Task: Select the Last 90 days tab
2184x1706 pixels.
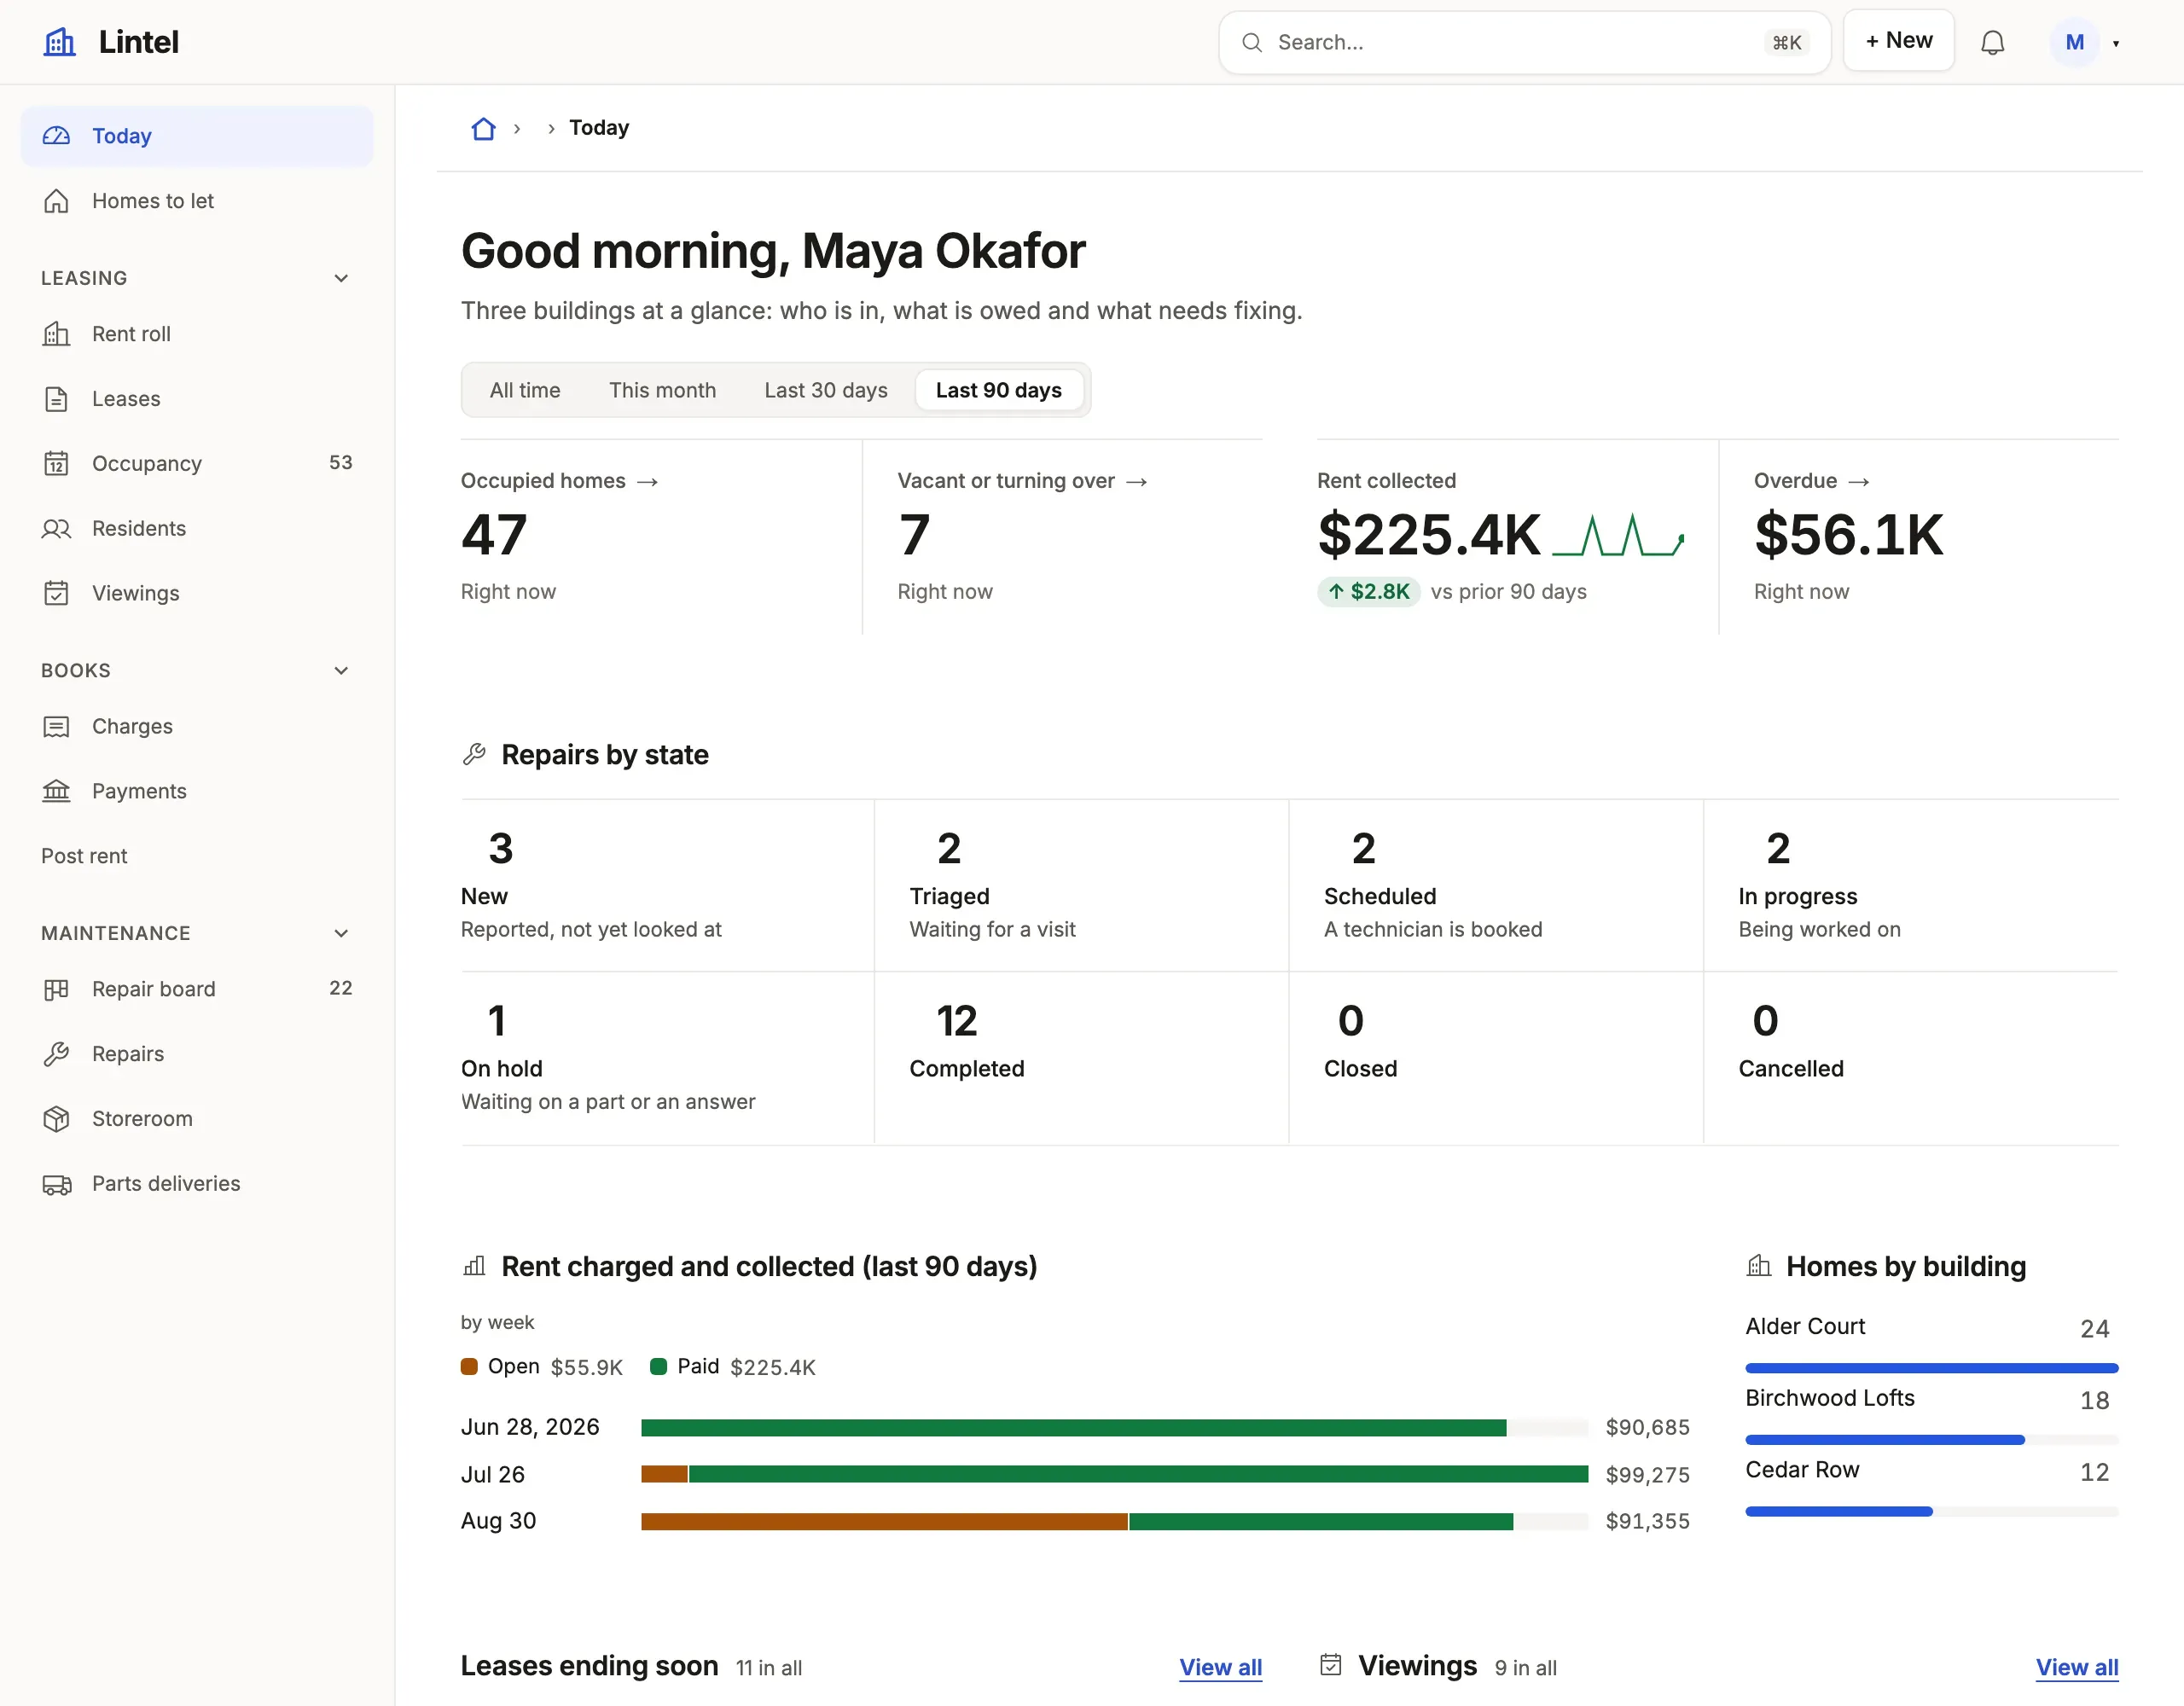Action: point(999,390)
